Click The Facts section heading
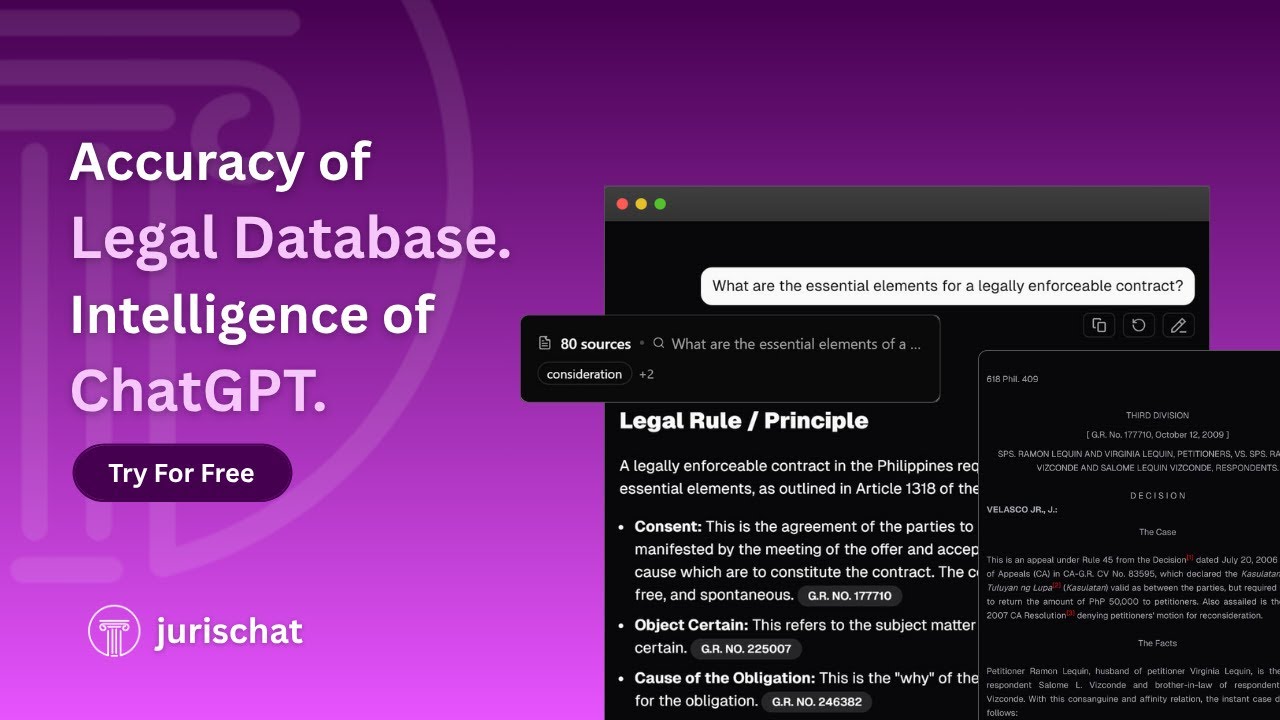This screenshot has height=720, width=1280. coord(1157,643)
